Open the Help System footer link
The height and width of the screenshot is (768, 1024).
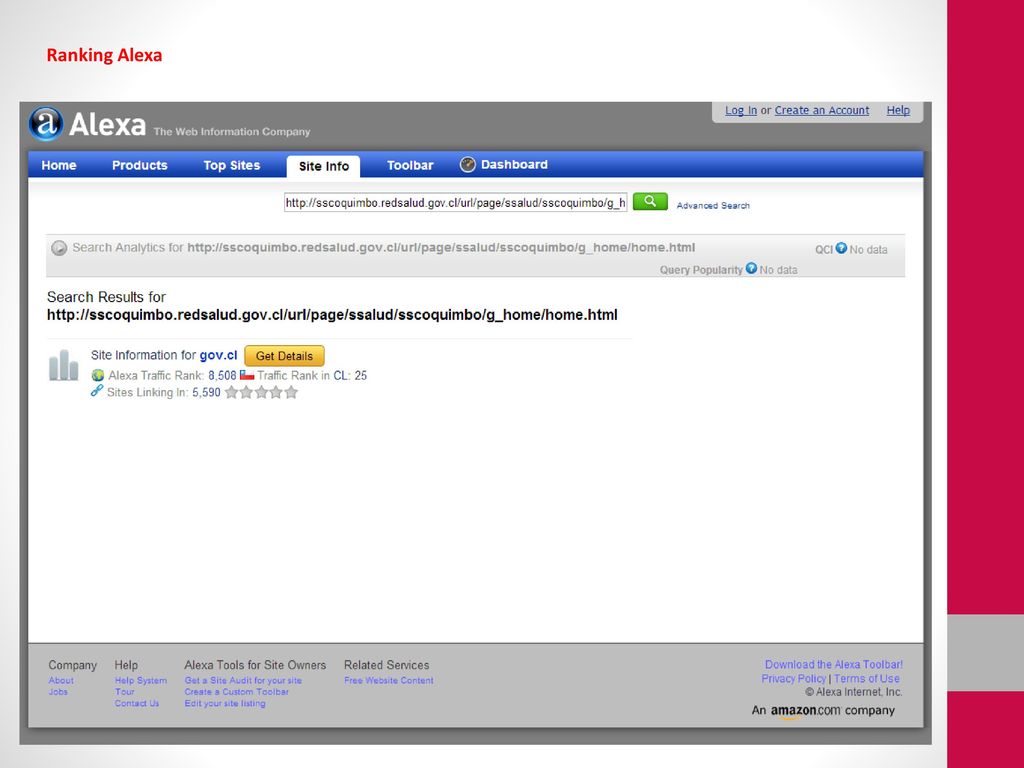pyautogui.click(x=141, y=680)
